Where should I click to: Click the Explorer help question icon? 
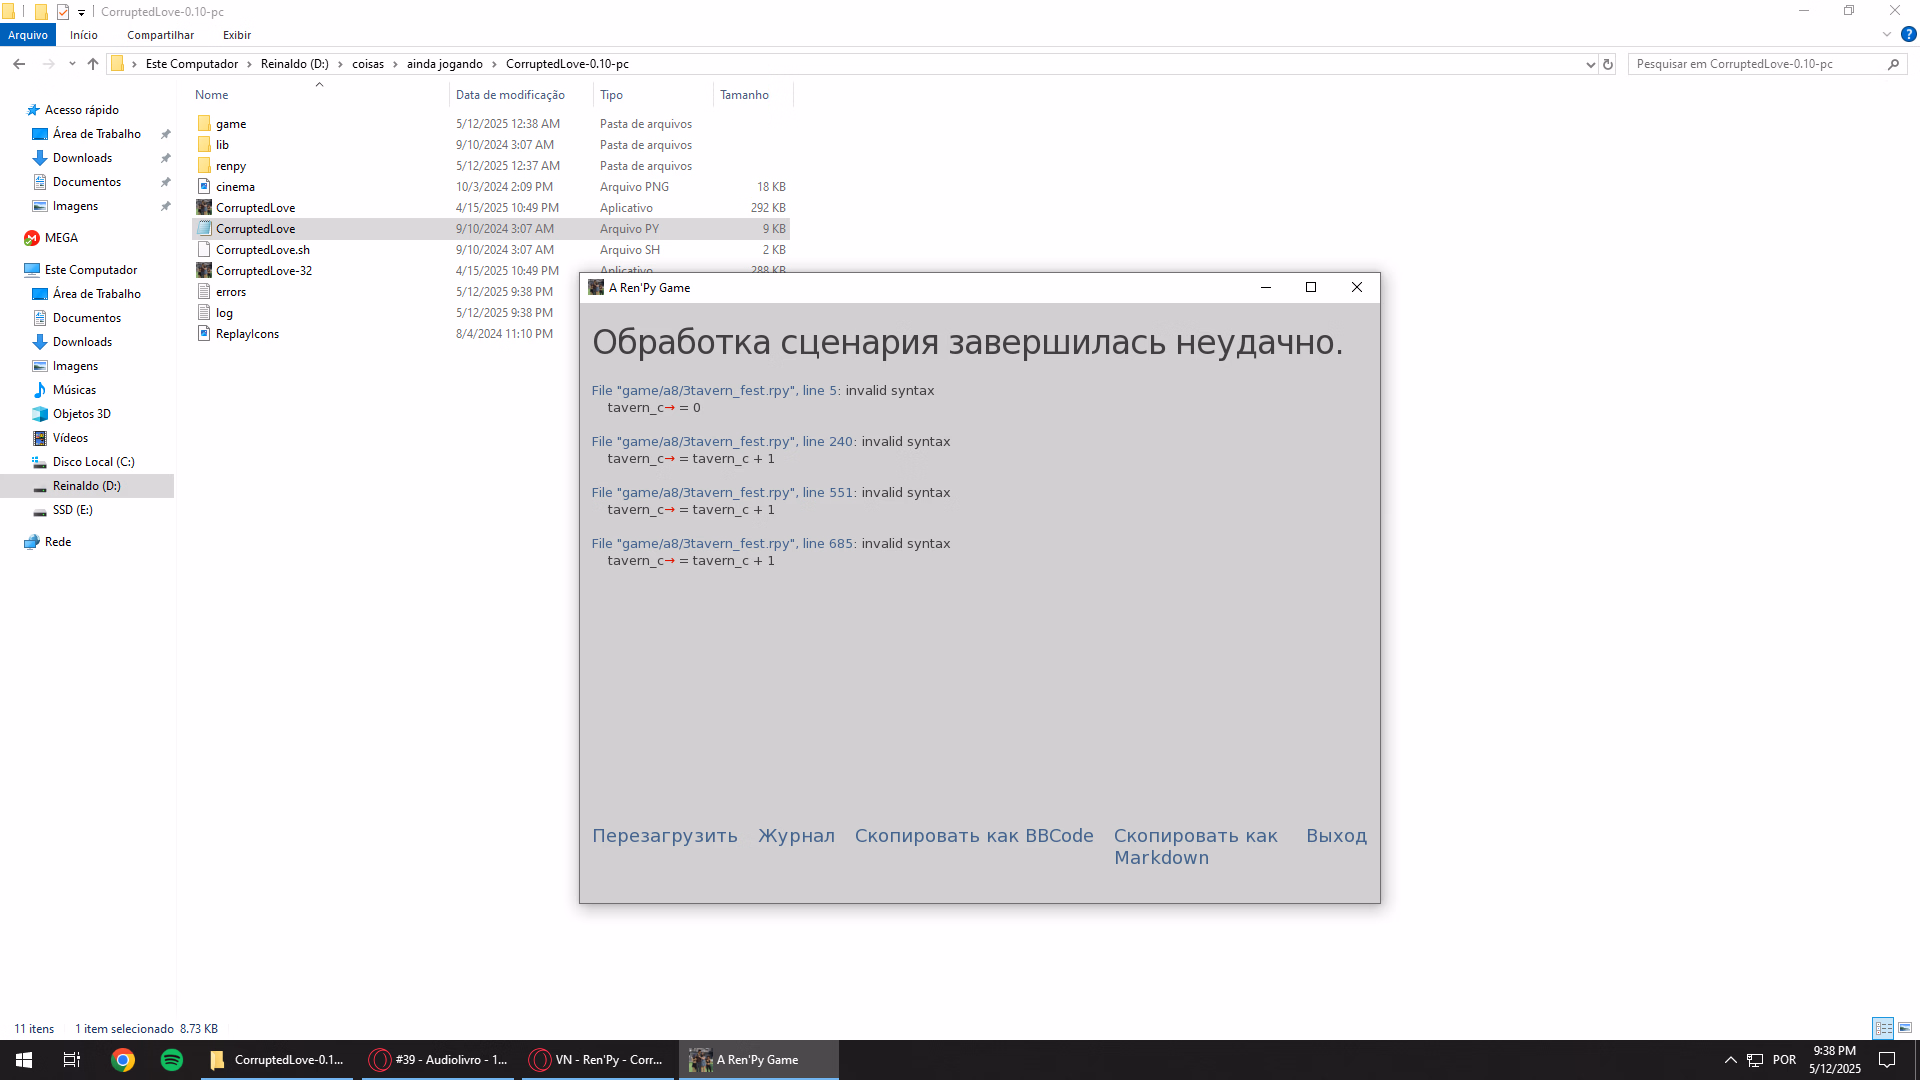1908,35
